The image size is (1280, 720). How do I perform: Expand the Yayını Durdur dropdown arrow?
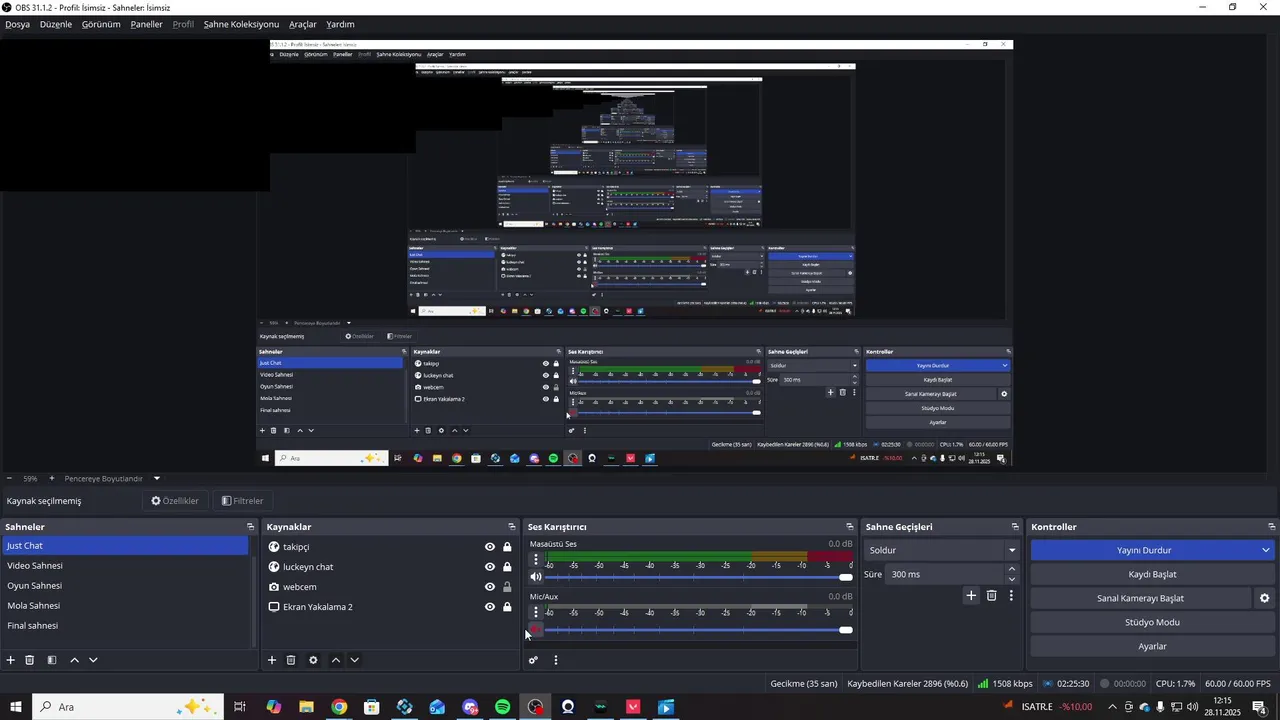pyautogui.click(x=1266, y=550)
